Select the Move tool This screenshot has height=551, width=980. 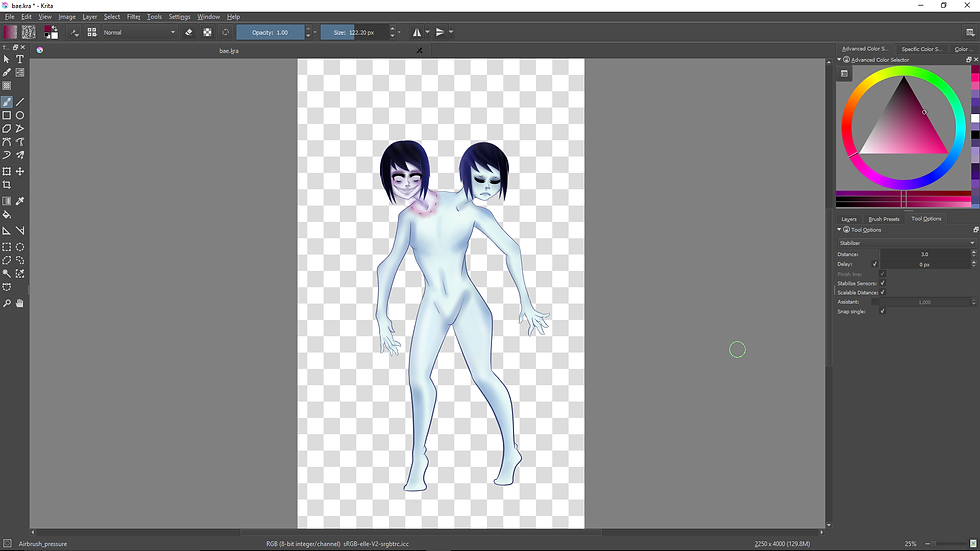(x=20, y=171)
